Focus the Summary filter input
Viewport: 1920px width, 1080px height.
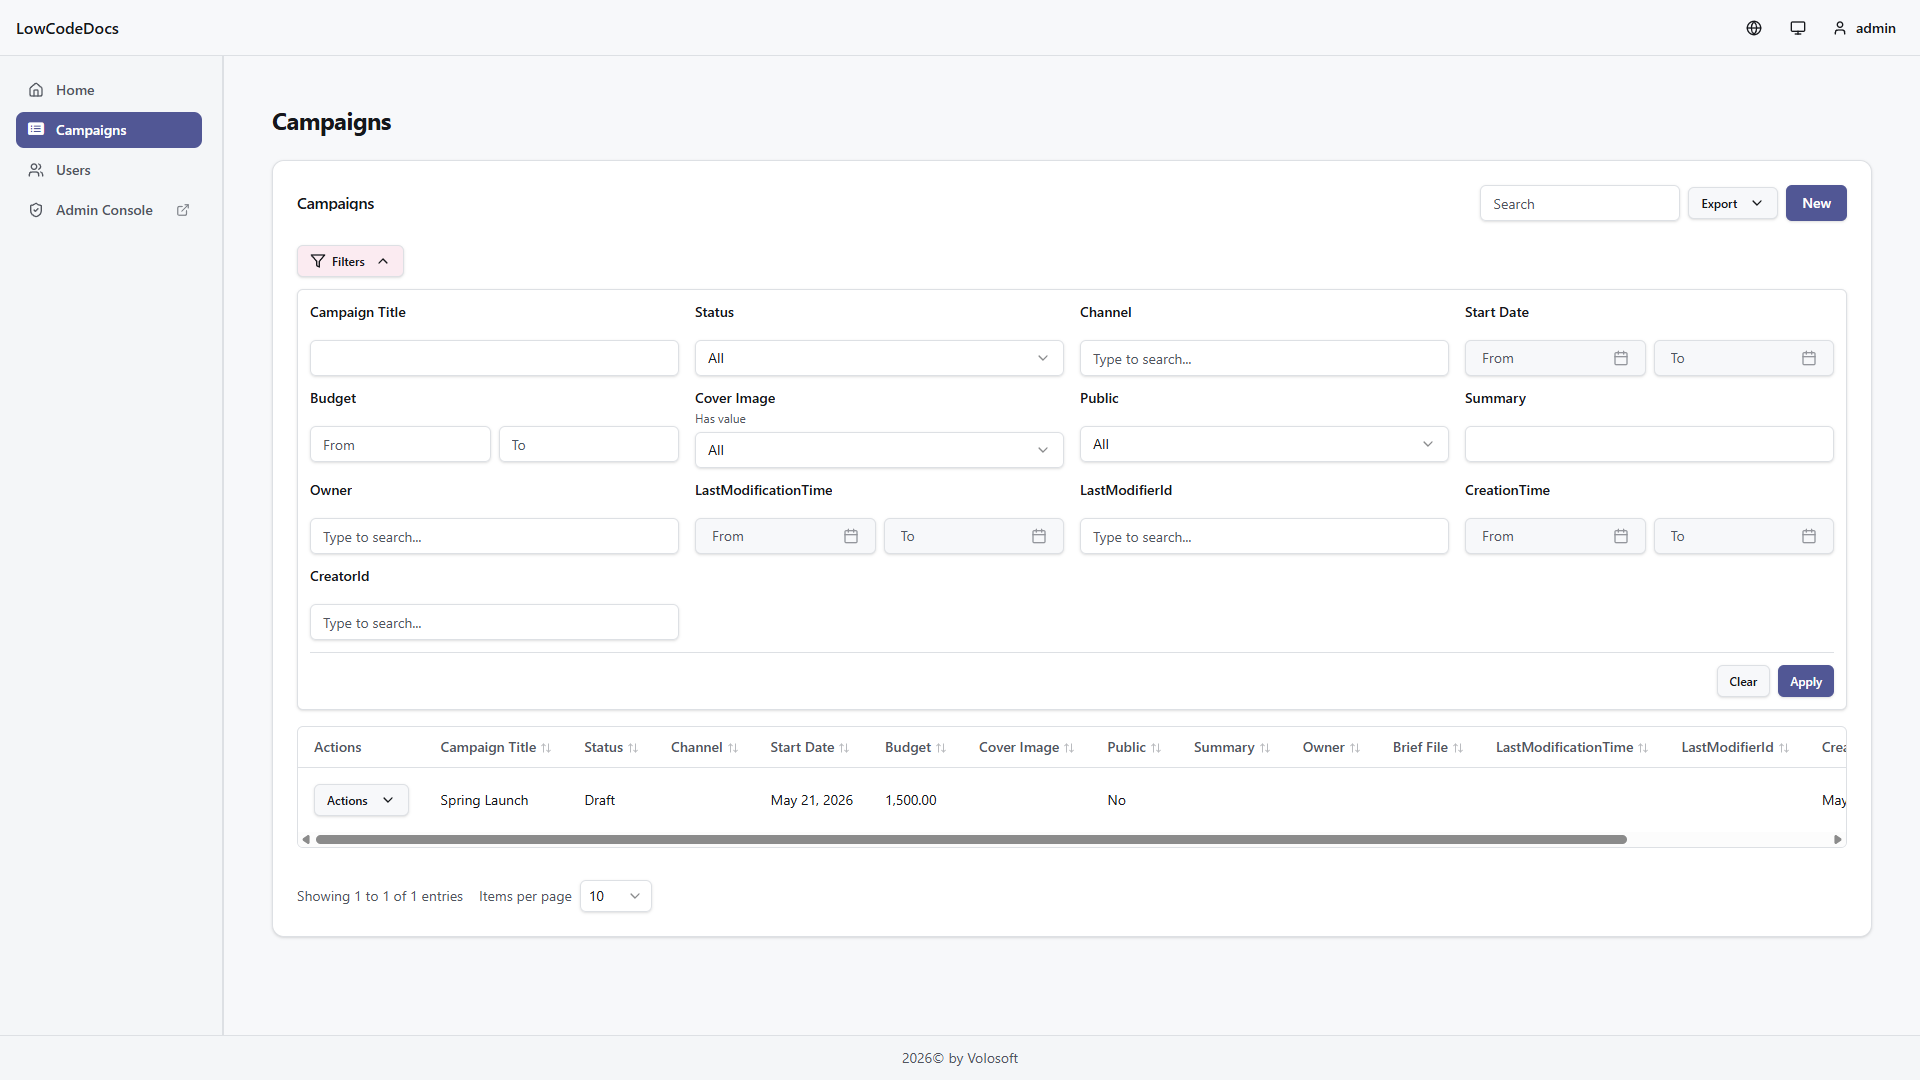(x=1649, y=444)
